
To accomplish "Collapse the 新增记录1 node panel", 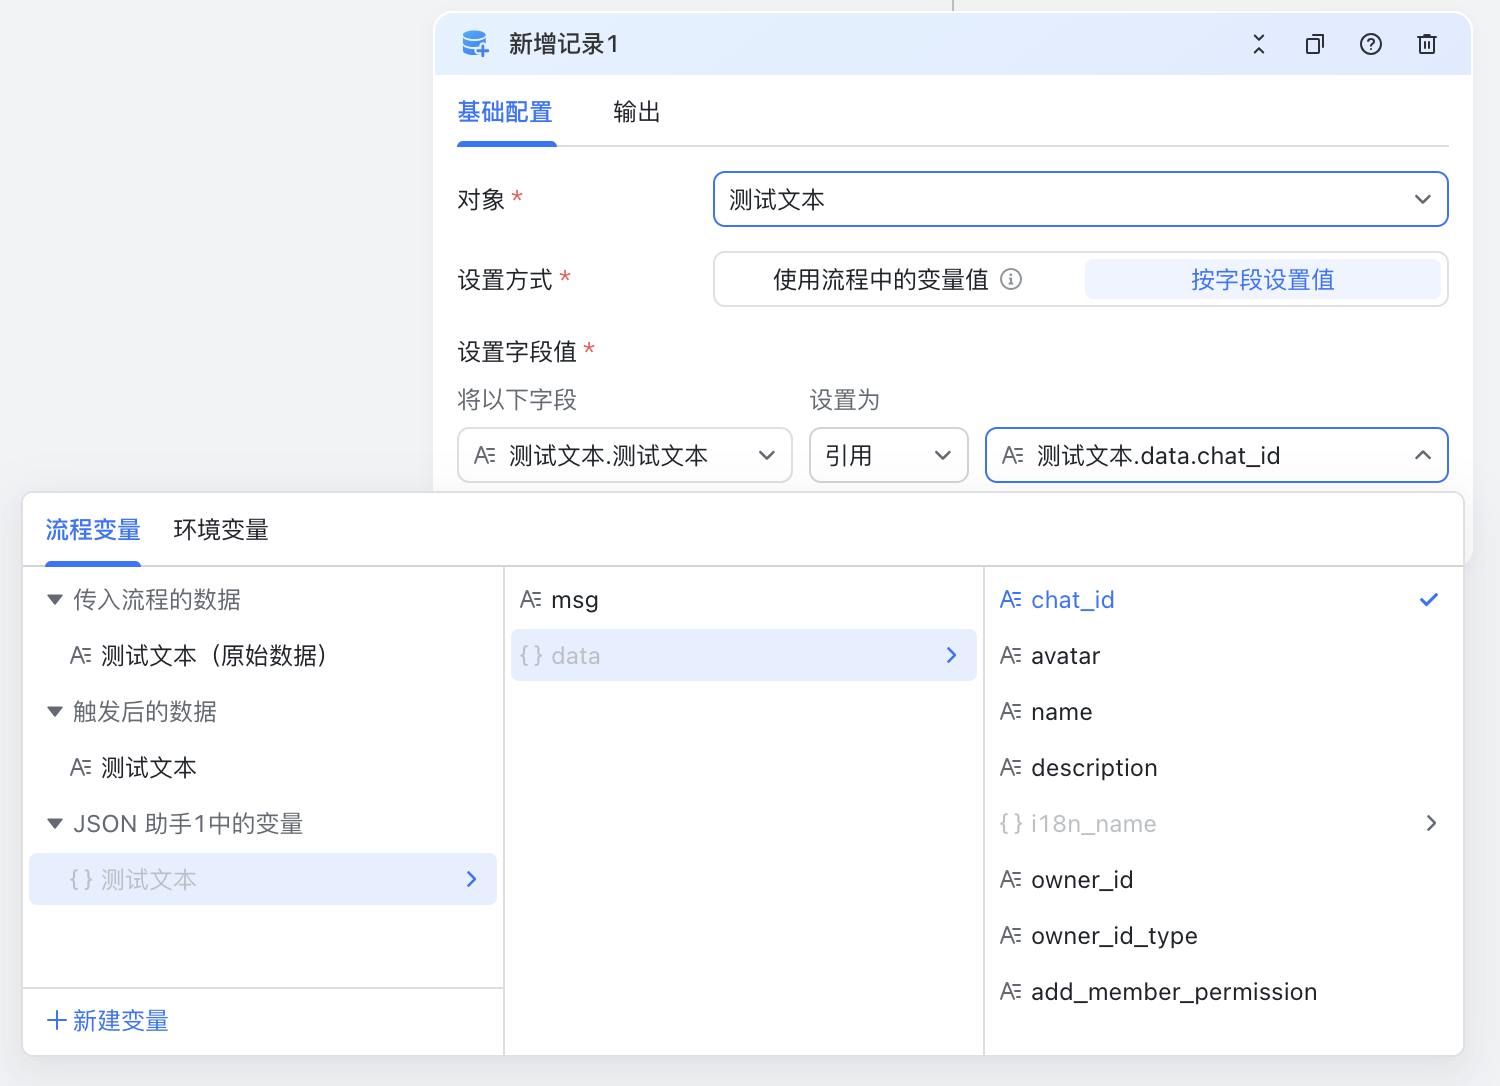I will pyautogui.click(x=1258, y=44).
